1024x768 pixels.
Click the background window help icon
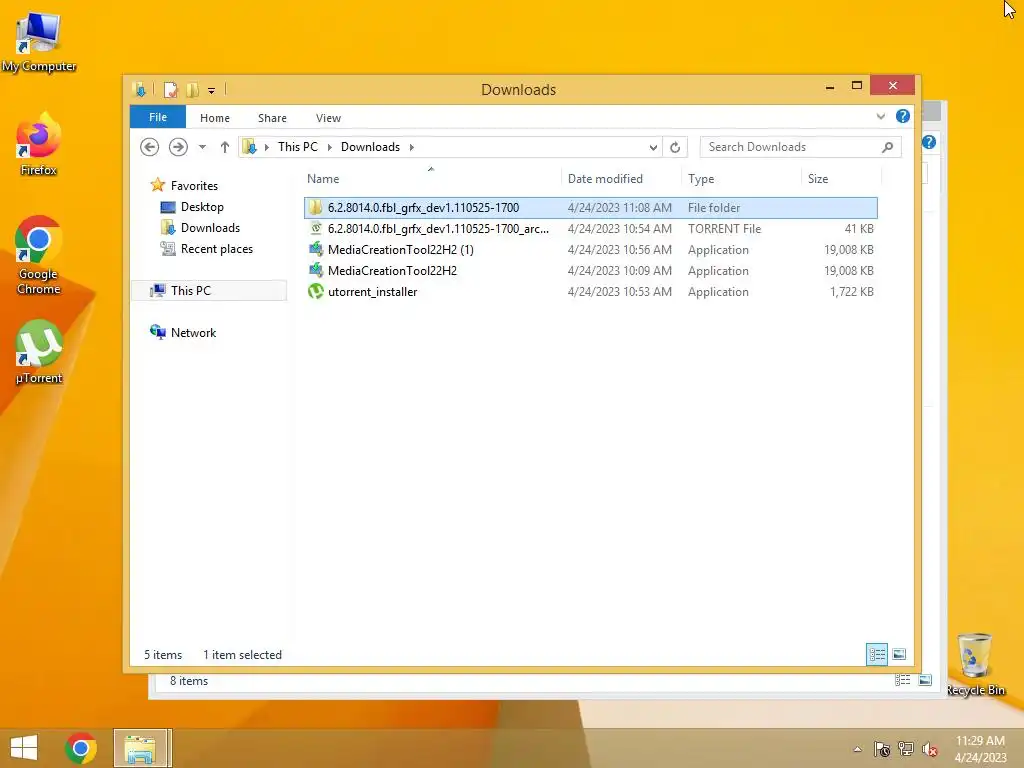tap(929, 142)
